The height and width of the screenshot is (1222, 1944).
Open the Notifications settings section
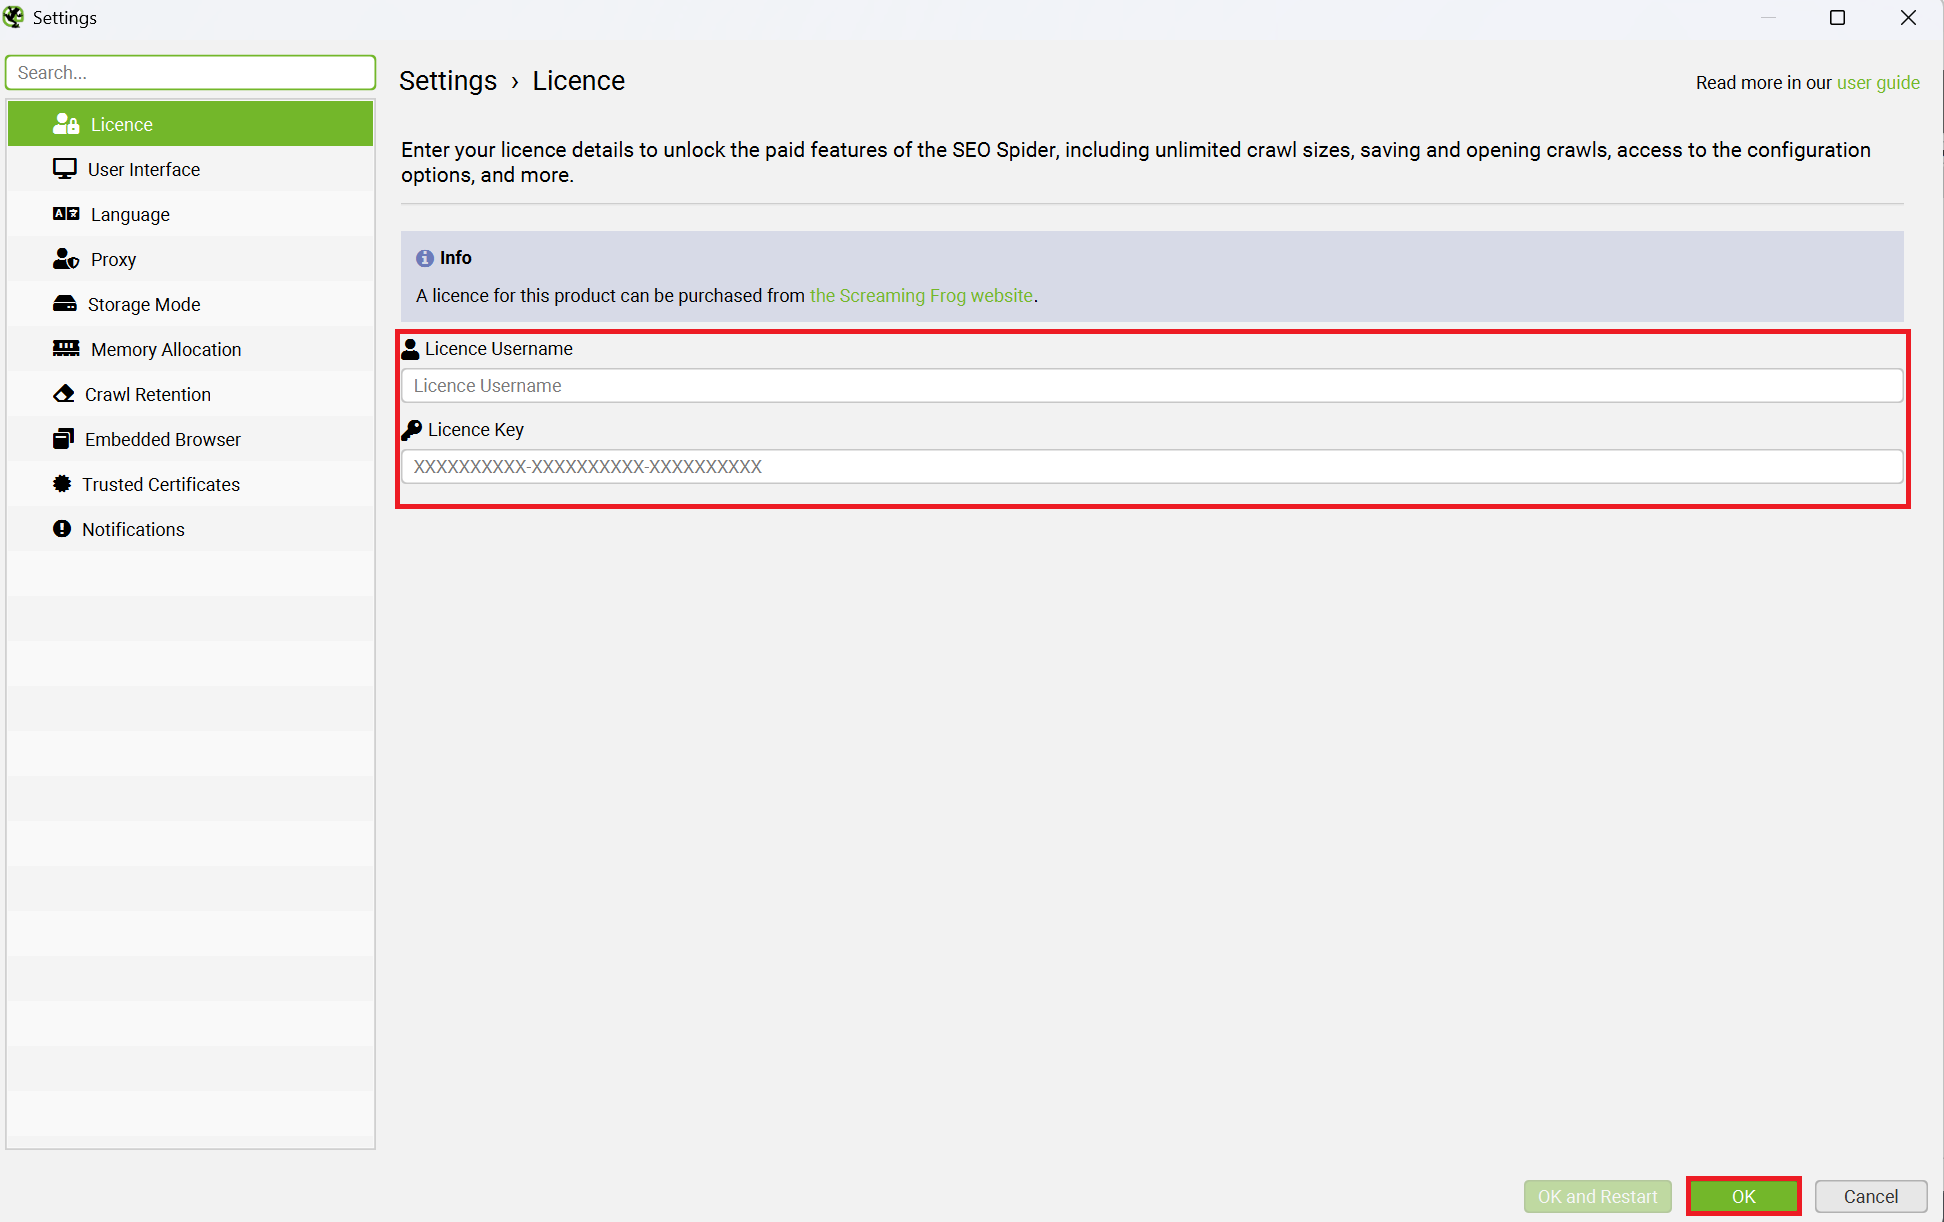[133, 529]
